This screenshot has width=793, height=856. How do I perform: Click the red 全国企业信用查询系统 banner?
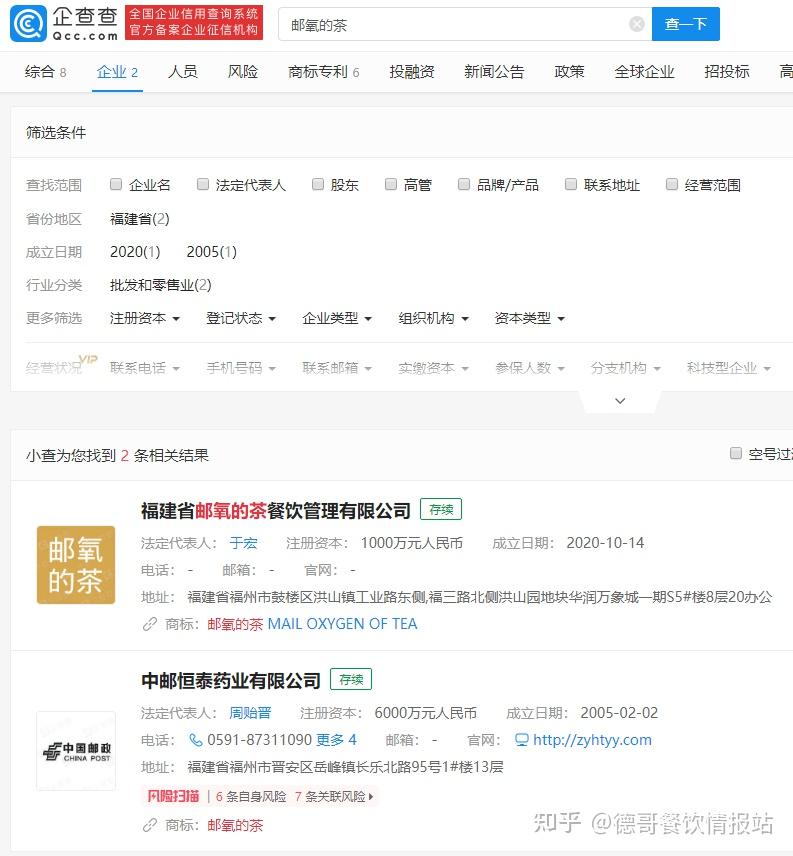coord(194,22)
